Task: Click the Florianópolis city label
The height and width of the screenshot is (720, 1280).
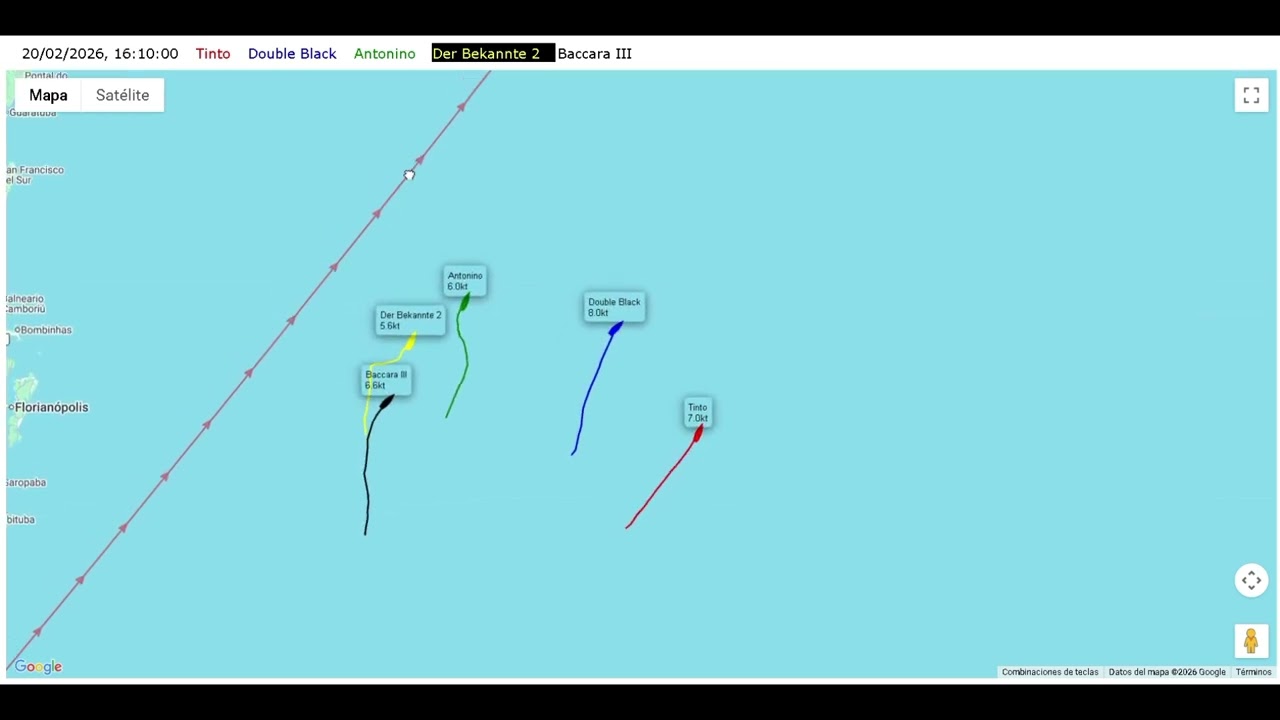Action: tap(50, 407)
